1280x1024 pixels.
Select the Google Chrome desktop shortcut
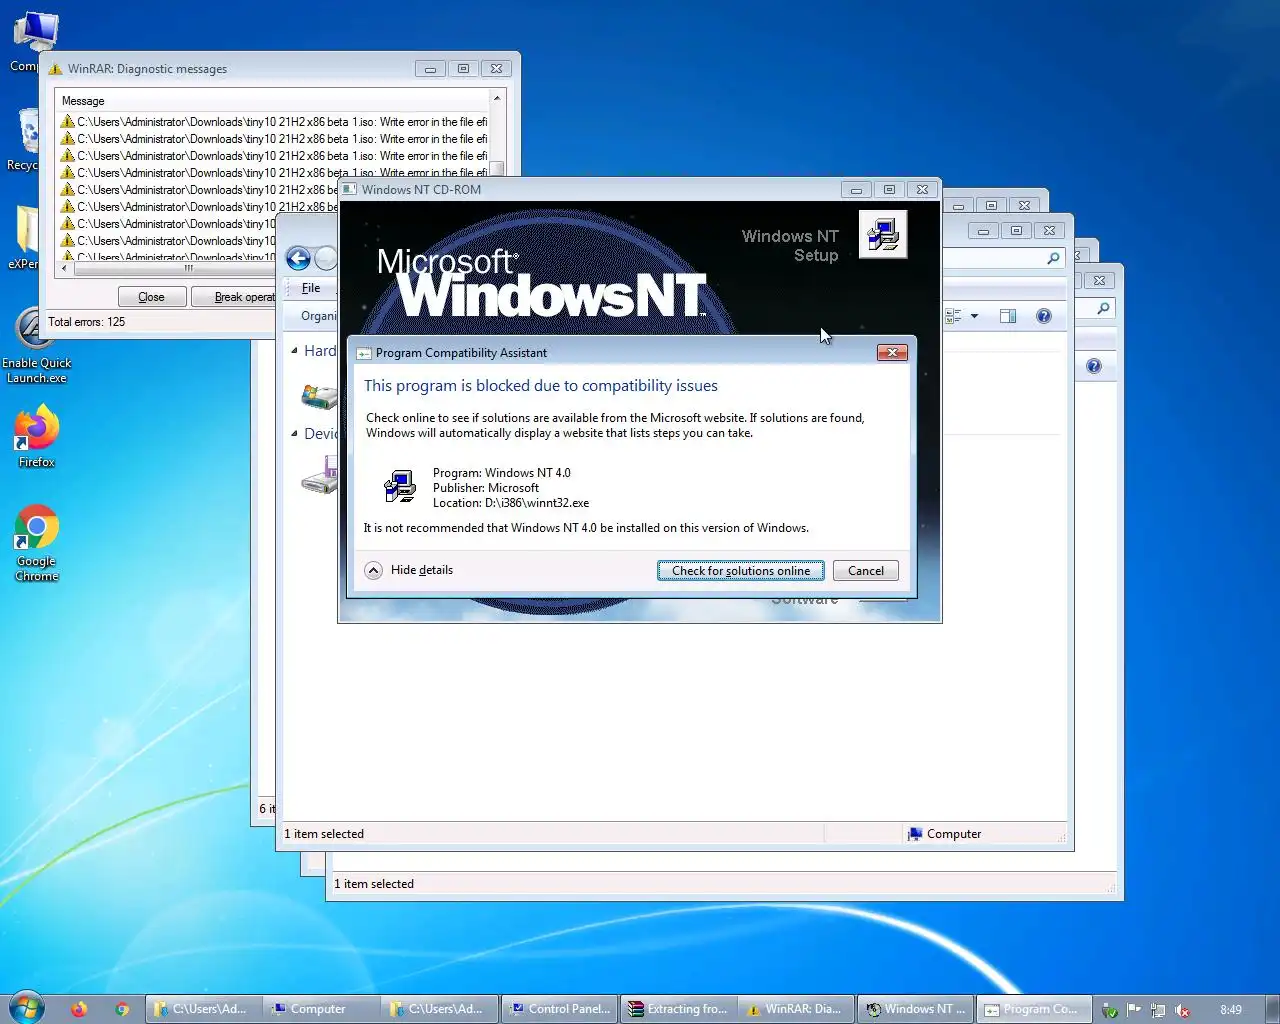point(36,543)
